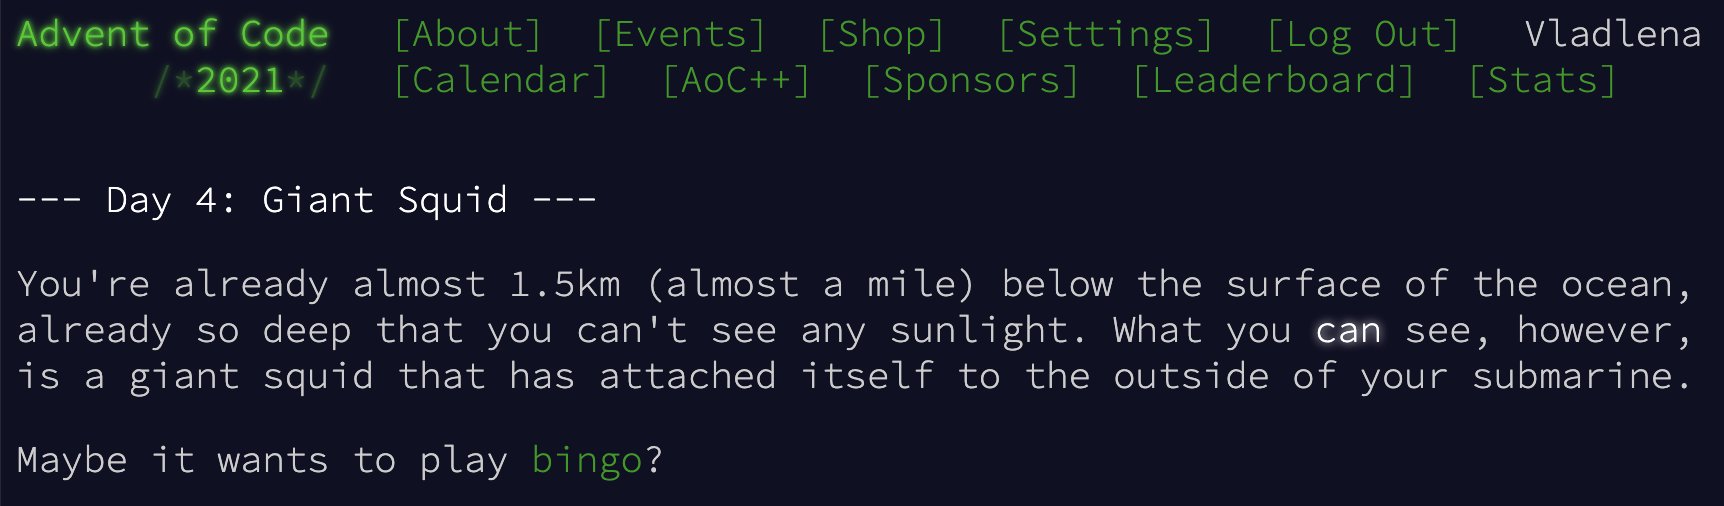
Task: Click the Advent of Code home title
Action: [x=172, y=35]
